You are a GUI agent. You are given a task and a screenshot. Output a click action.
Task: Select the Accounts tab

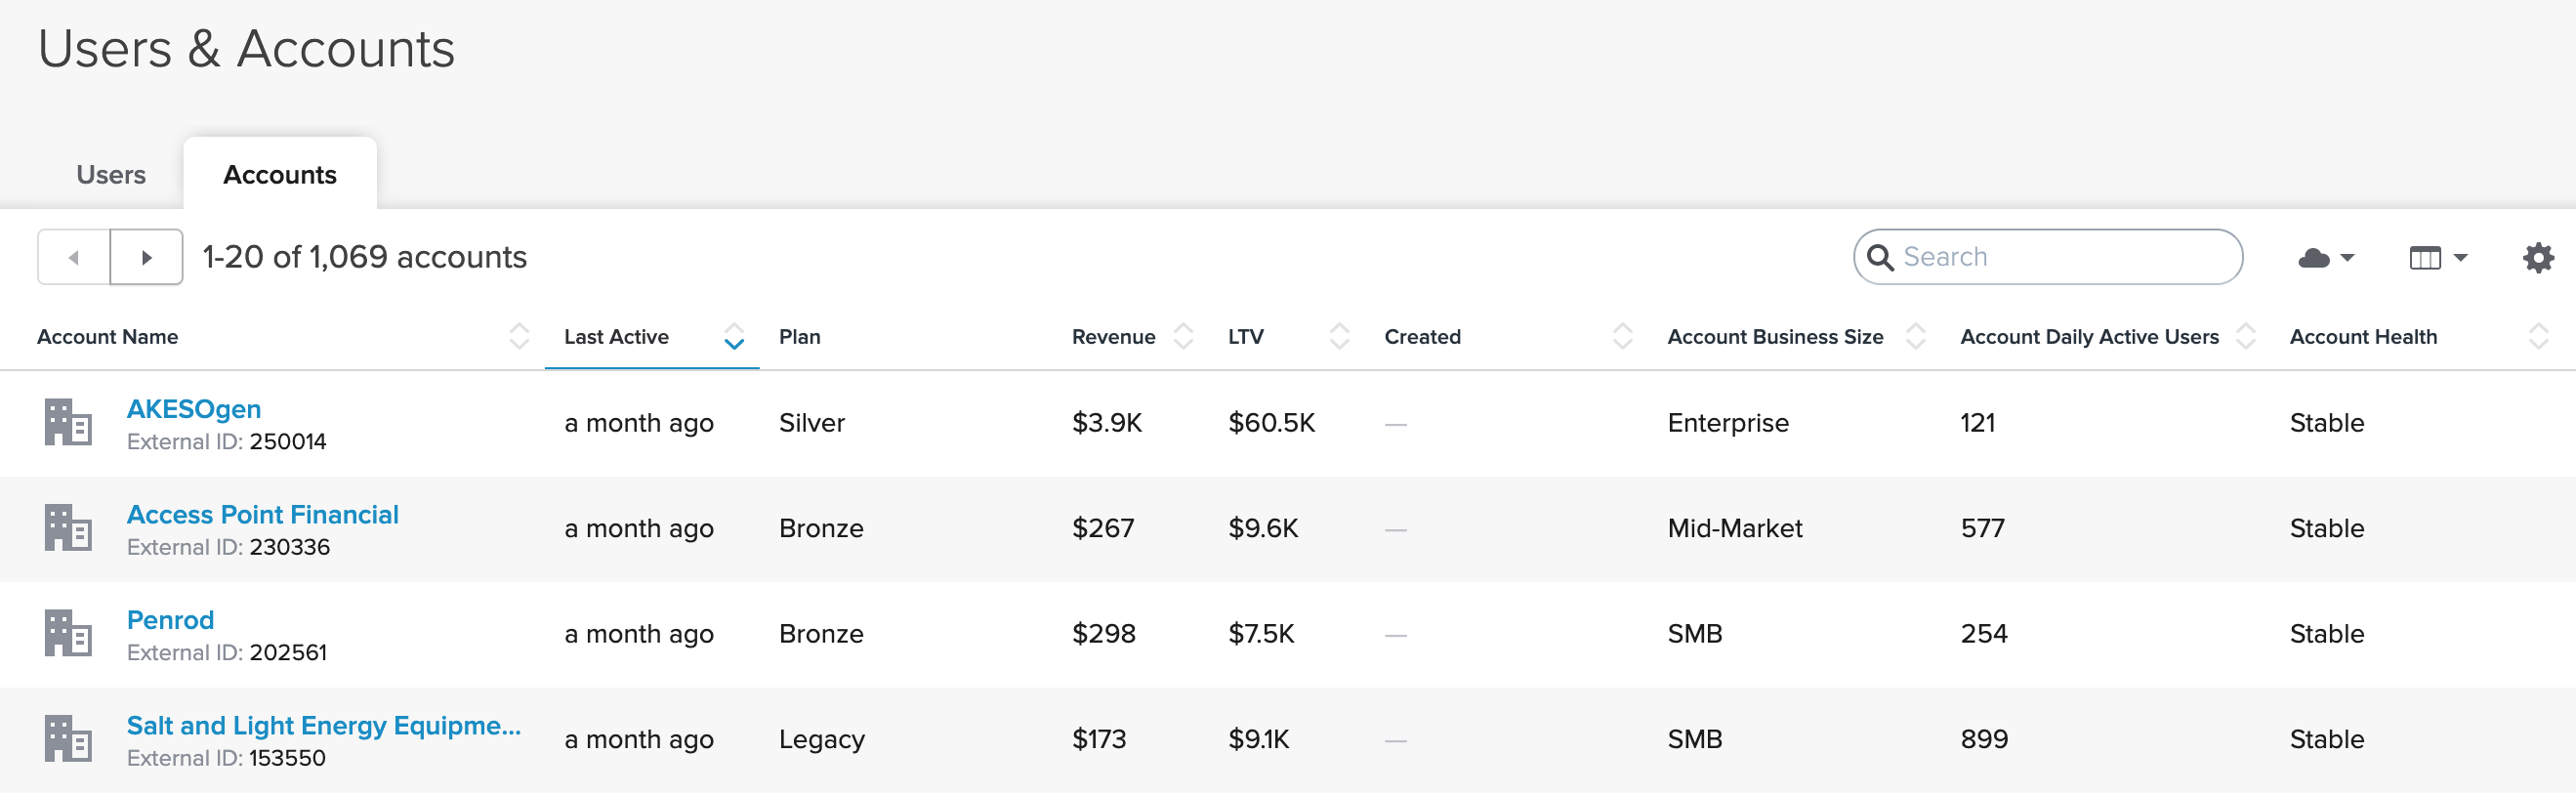[x=280, y=175]
